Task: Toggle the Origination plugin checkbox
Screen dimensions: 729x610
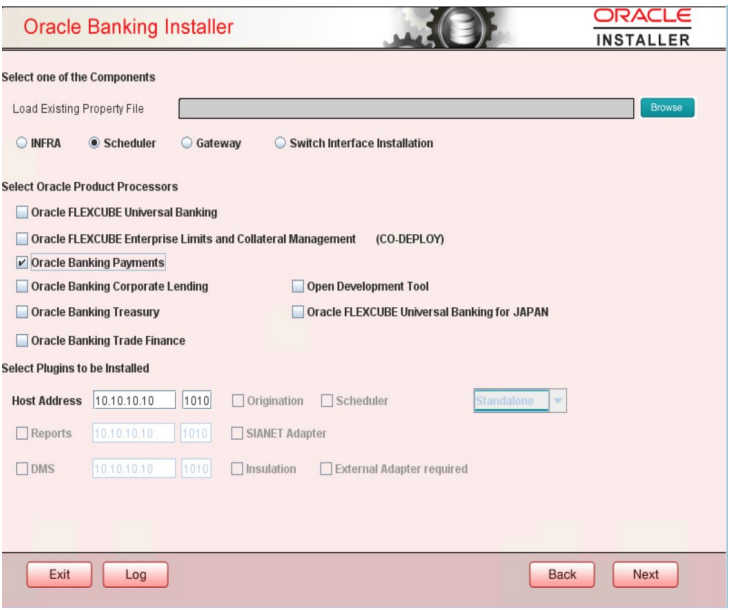Action: pos(238,401)
